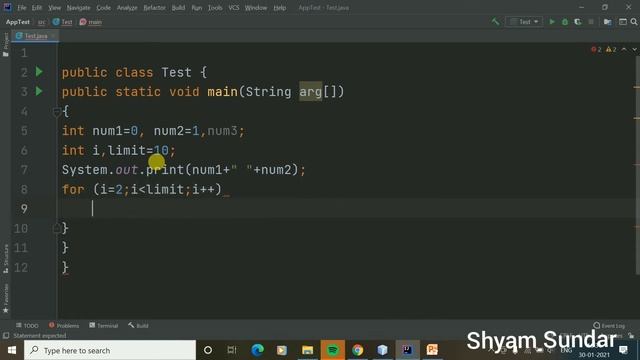
Task: Open the Build menu
Action: pyautogui.click(x=178, y=8)
